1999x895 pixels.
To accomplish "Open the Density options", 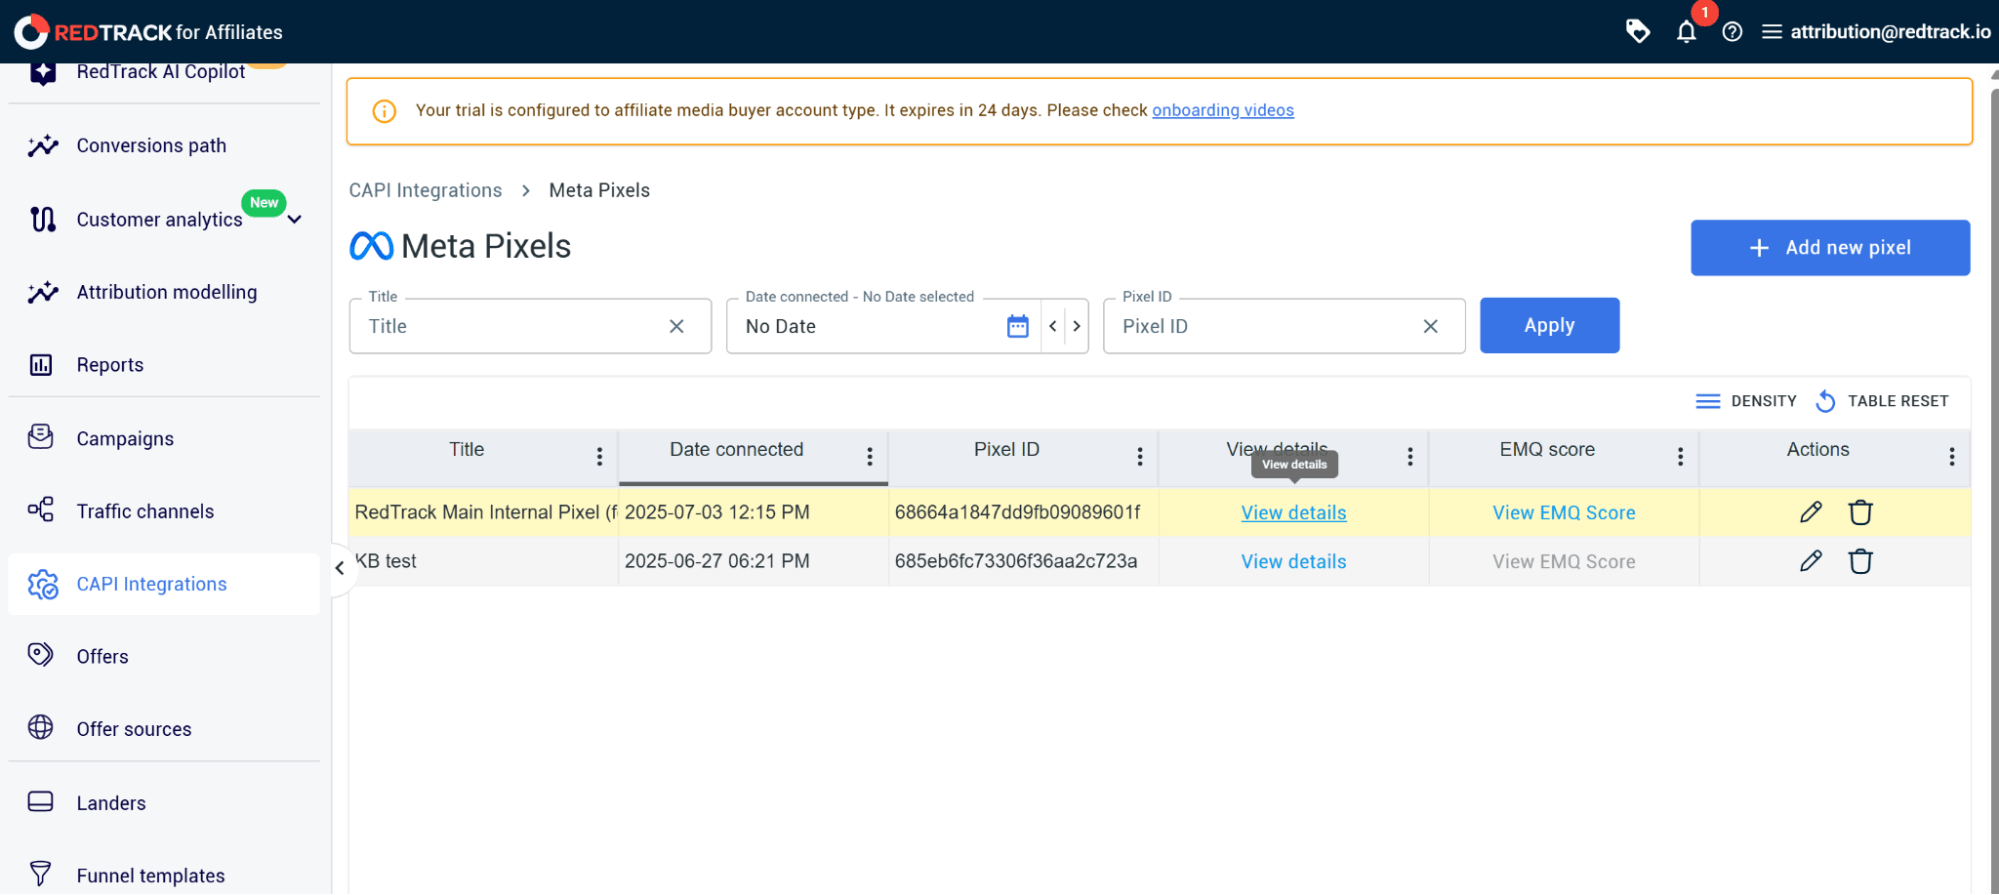I will pos(1746,401).
